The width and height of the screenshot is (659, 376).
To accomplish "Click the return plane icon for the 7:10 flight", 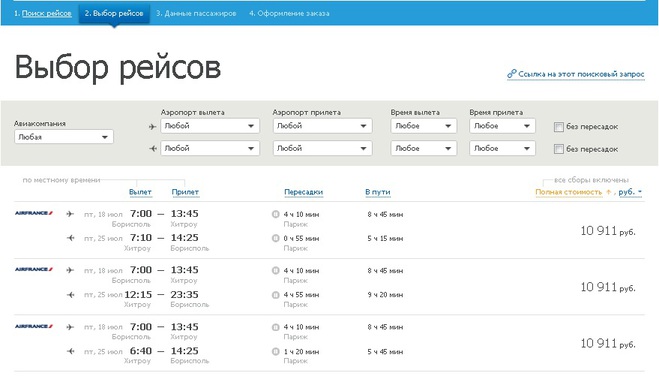I will (70, 238).
